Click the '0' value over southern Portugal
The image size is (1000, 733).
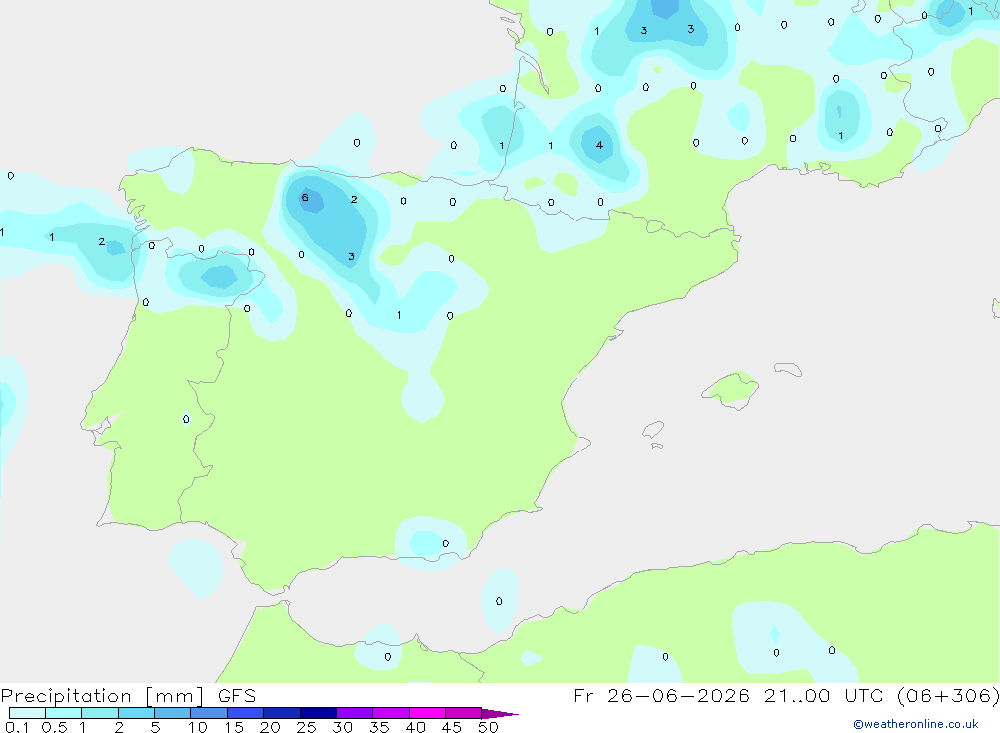186,419
